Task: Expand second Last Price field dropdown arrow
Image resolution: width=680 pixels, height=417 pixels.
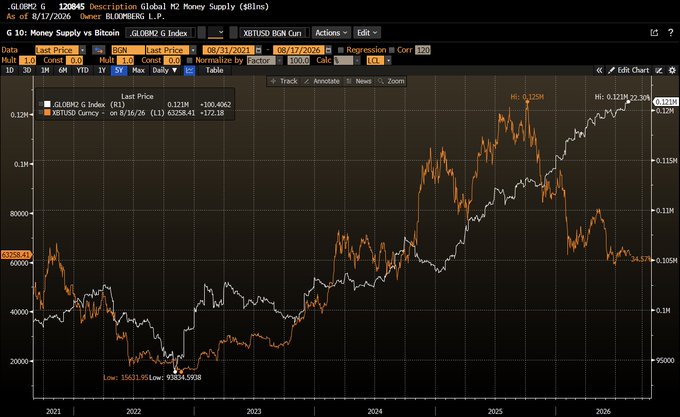Action: pyautogui.click(x=193, y=50)
